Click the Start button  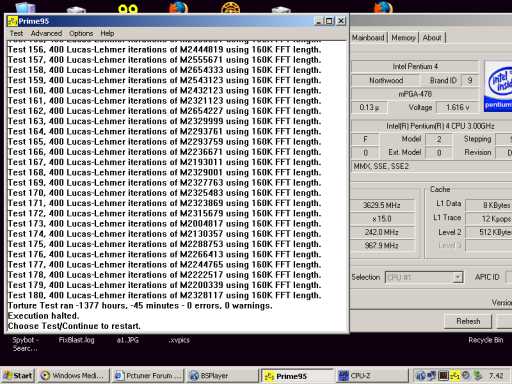[x=18, y=376]
